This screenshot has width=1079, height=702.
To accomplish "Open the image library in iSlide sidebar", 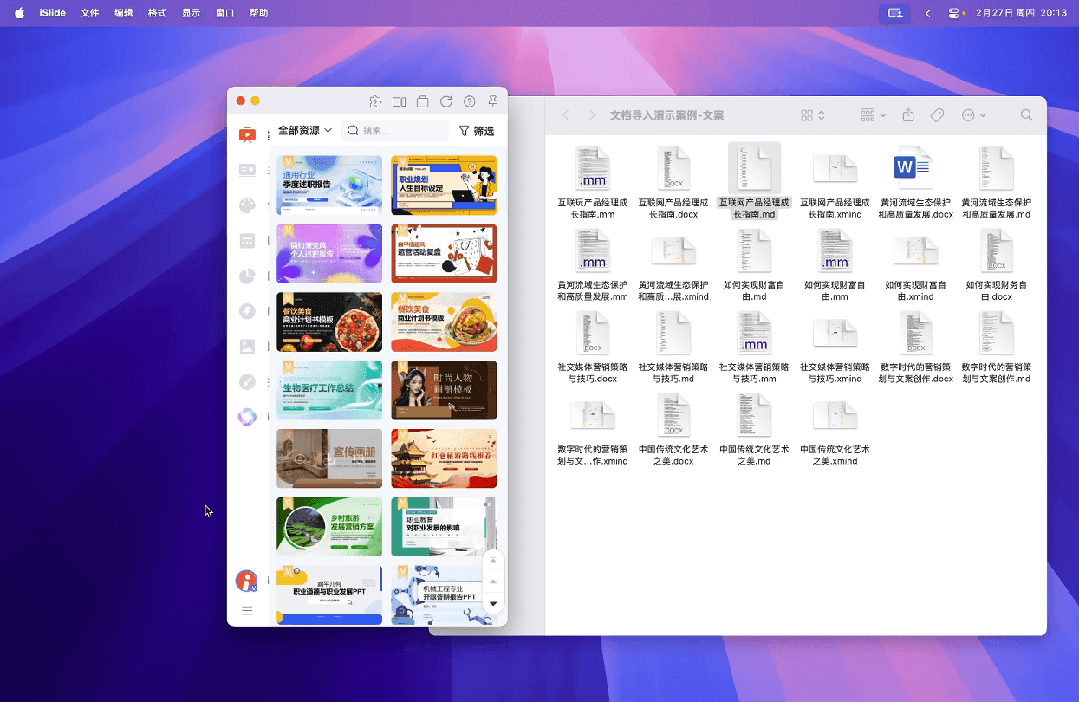I will [248, 345].
